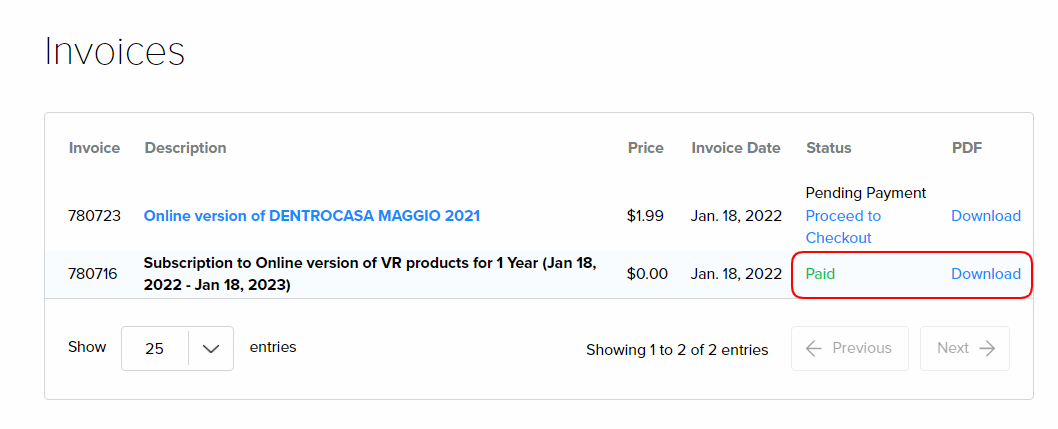
Task: Select the green Paid status text
Action: 820,274
